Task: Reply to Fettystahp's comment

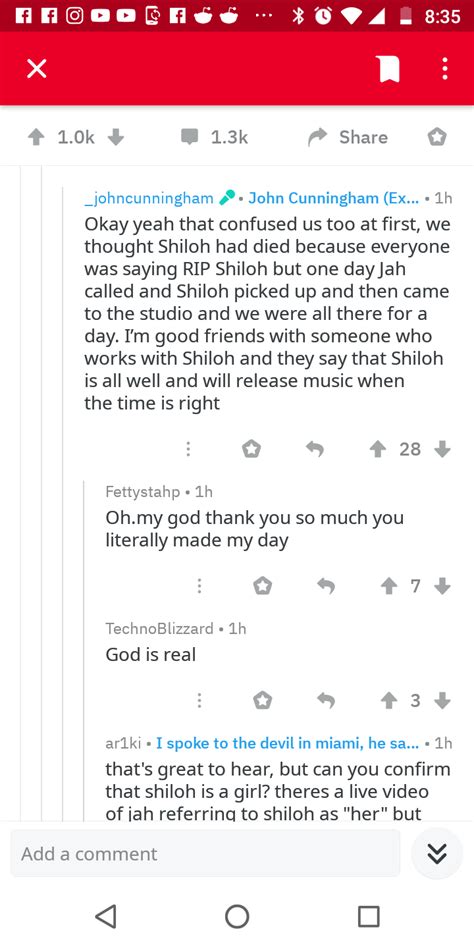Action: click(326, 585)
